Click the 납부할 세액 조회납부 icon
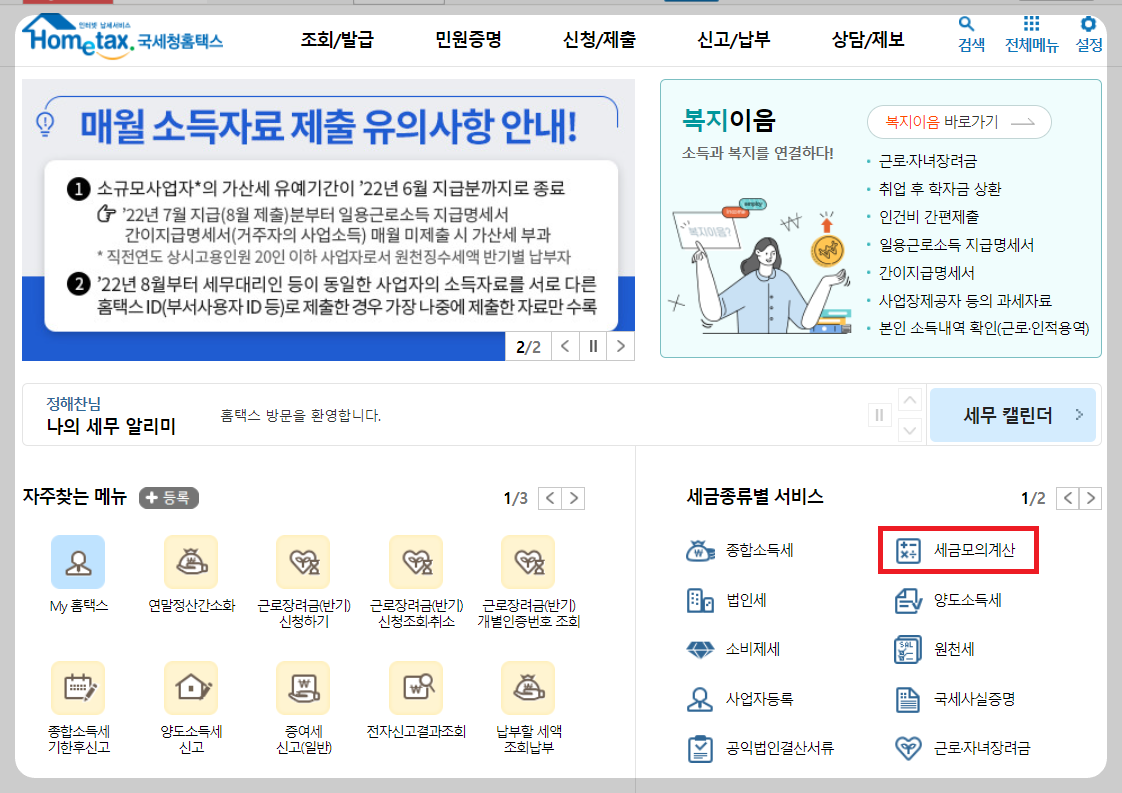This screenshot has width=1122, height=793. point(527,687)
